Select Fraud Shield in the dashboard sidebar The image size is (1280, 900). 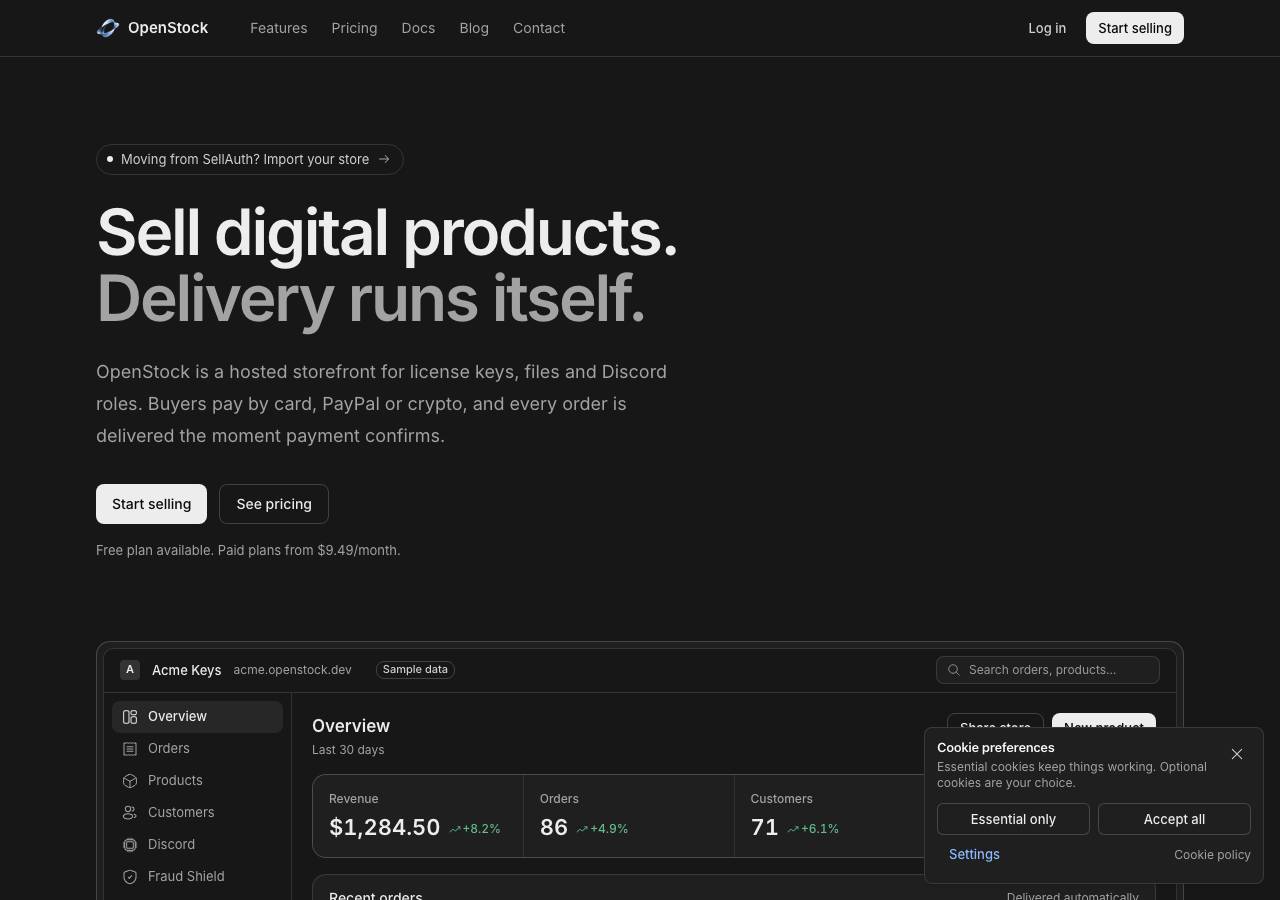pos(198,877)
